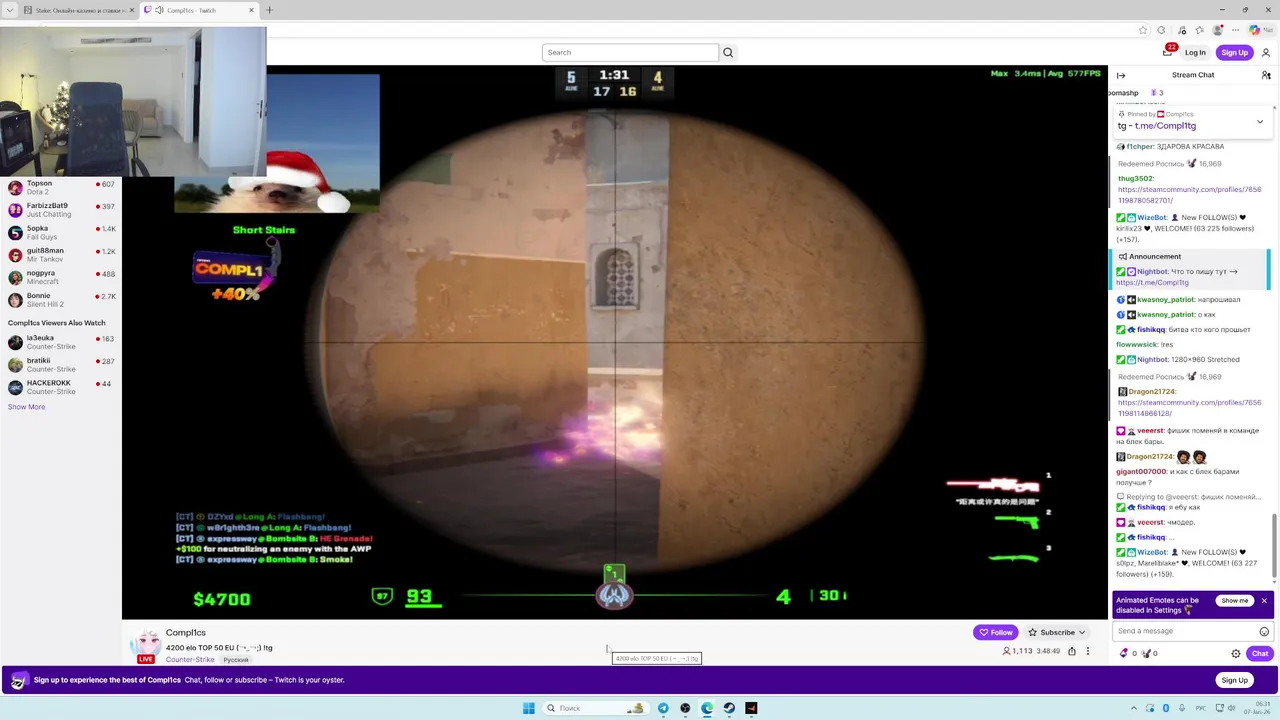The height and width of the screenshot is (720, 1280).
Task: Click the Log In button
Action: [x=1195, y=53]
